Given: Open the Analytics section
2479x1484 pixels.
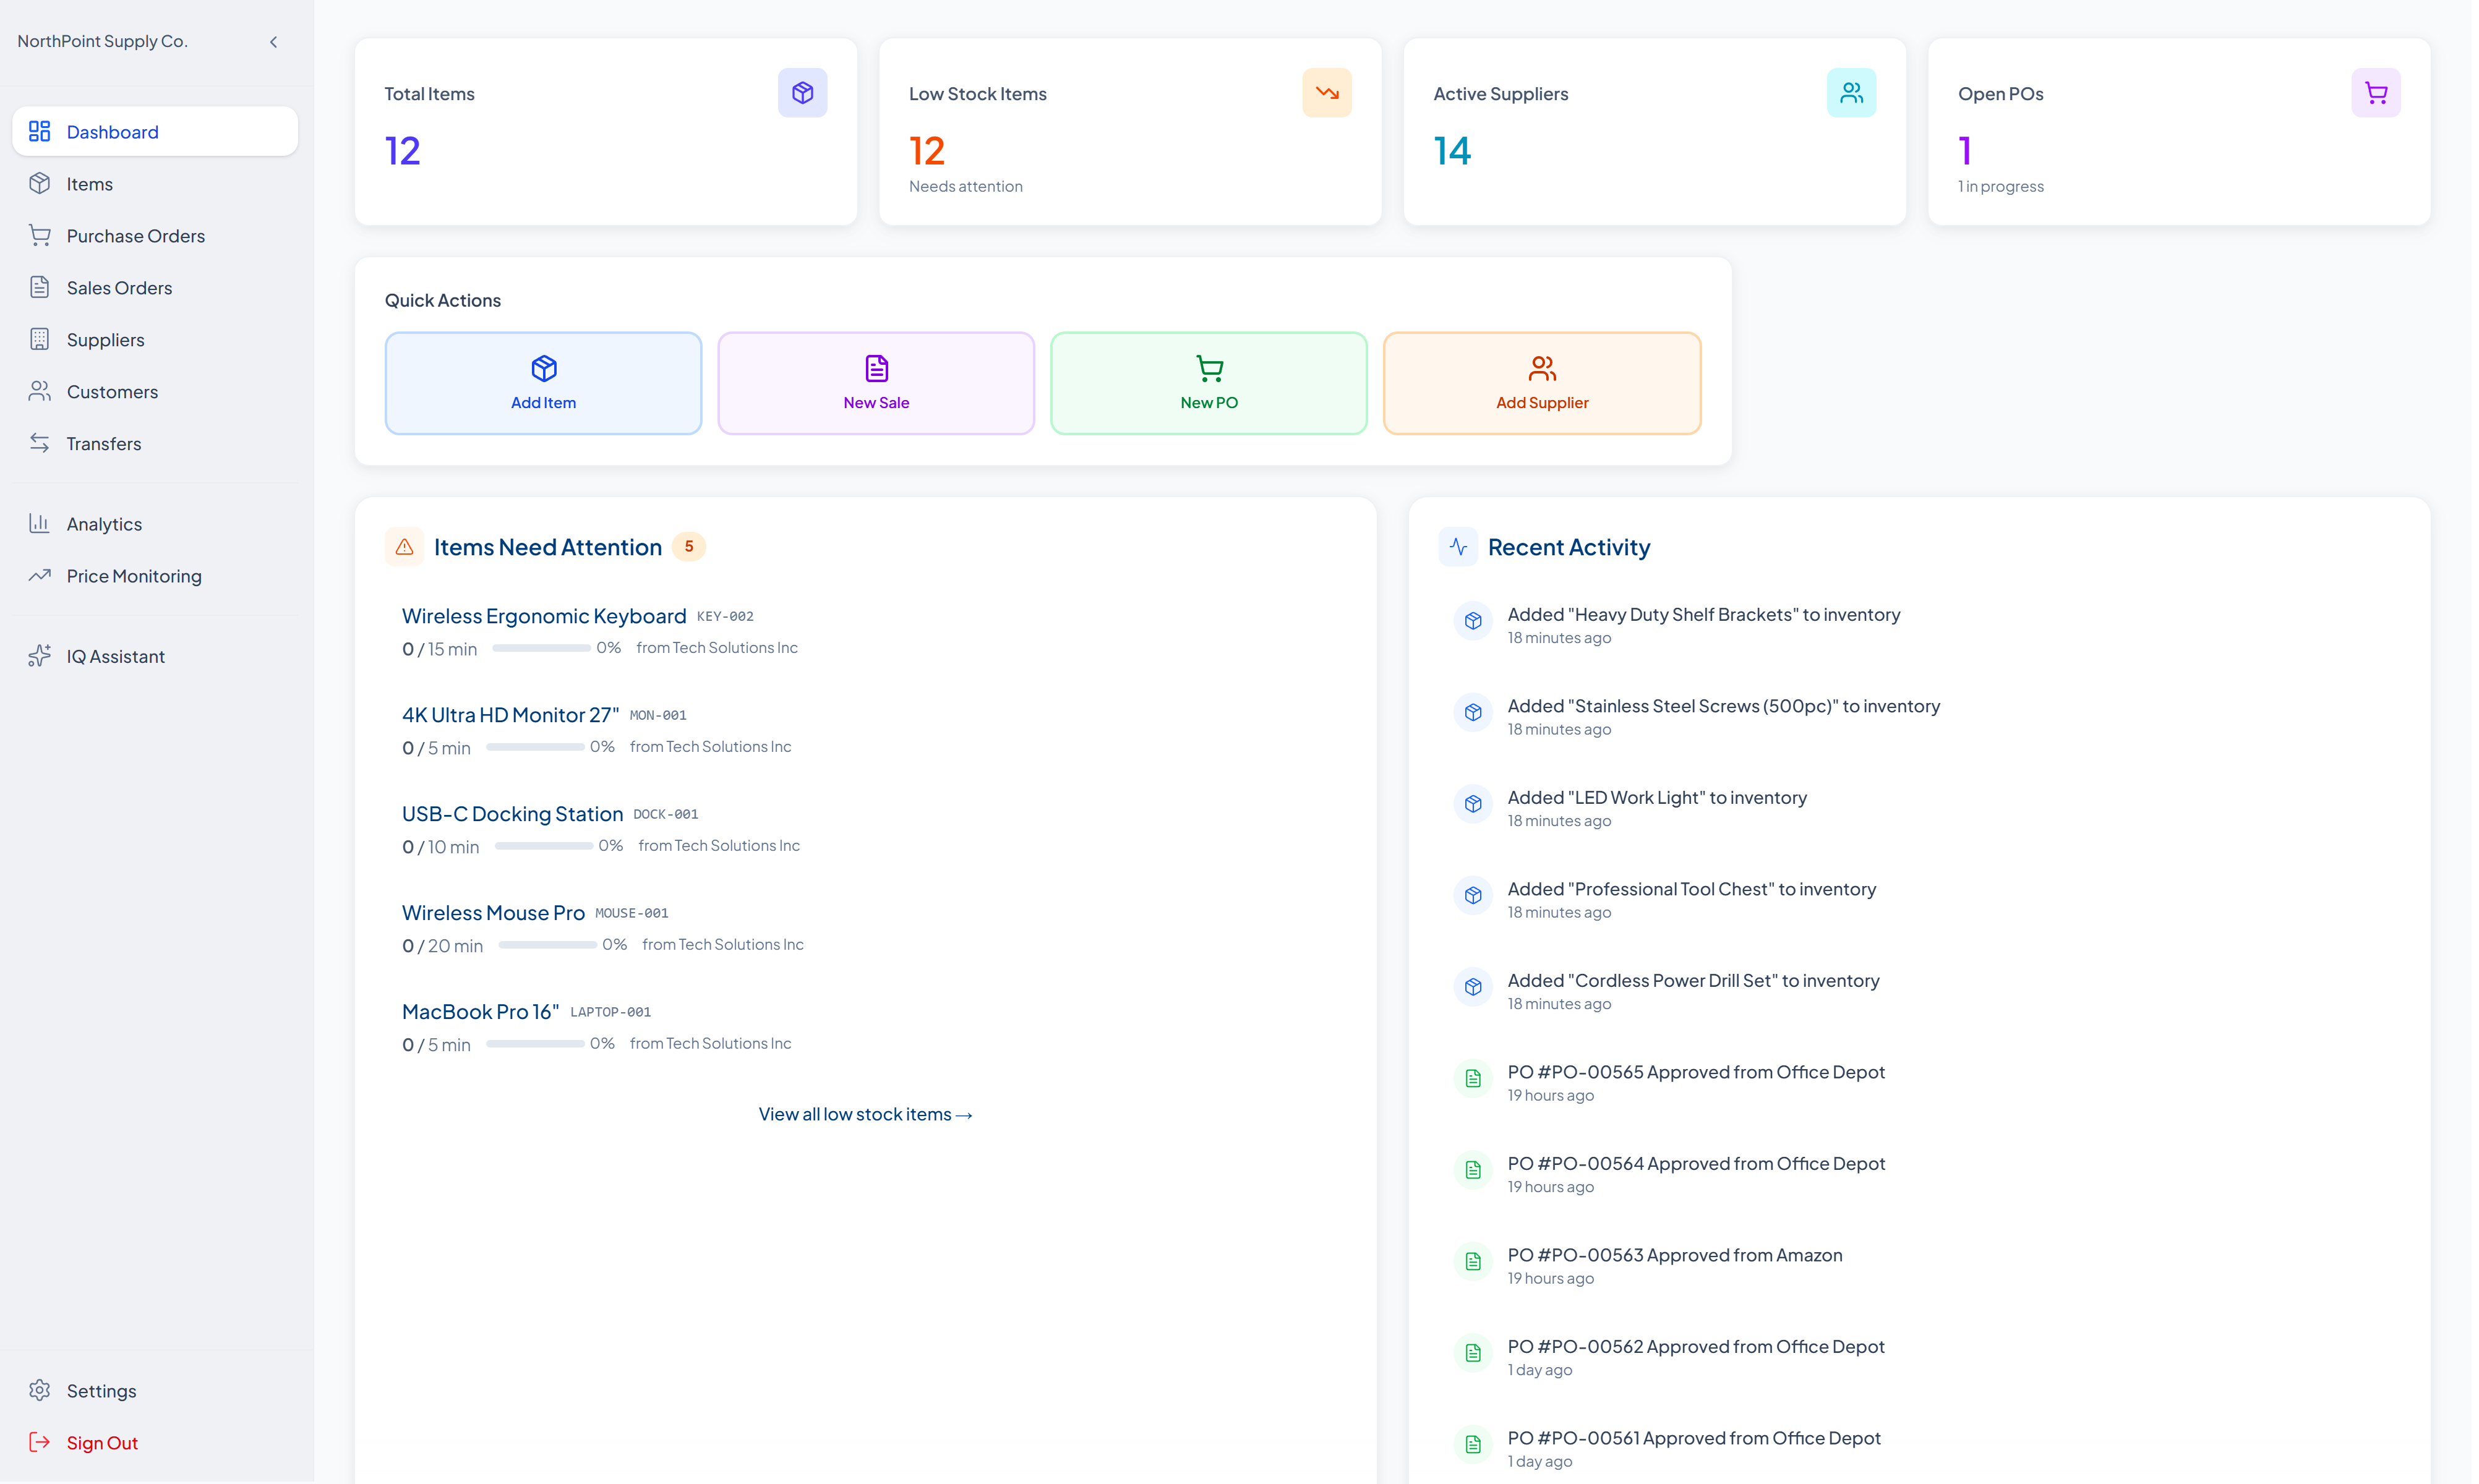Looking at the screenshot, I should (x=104, y=525).
